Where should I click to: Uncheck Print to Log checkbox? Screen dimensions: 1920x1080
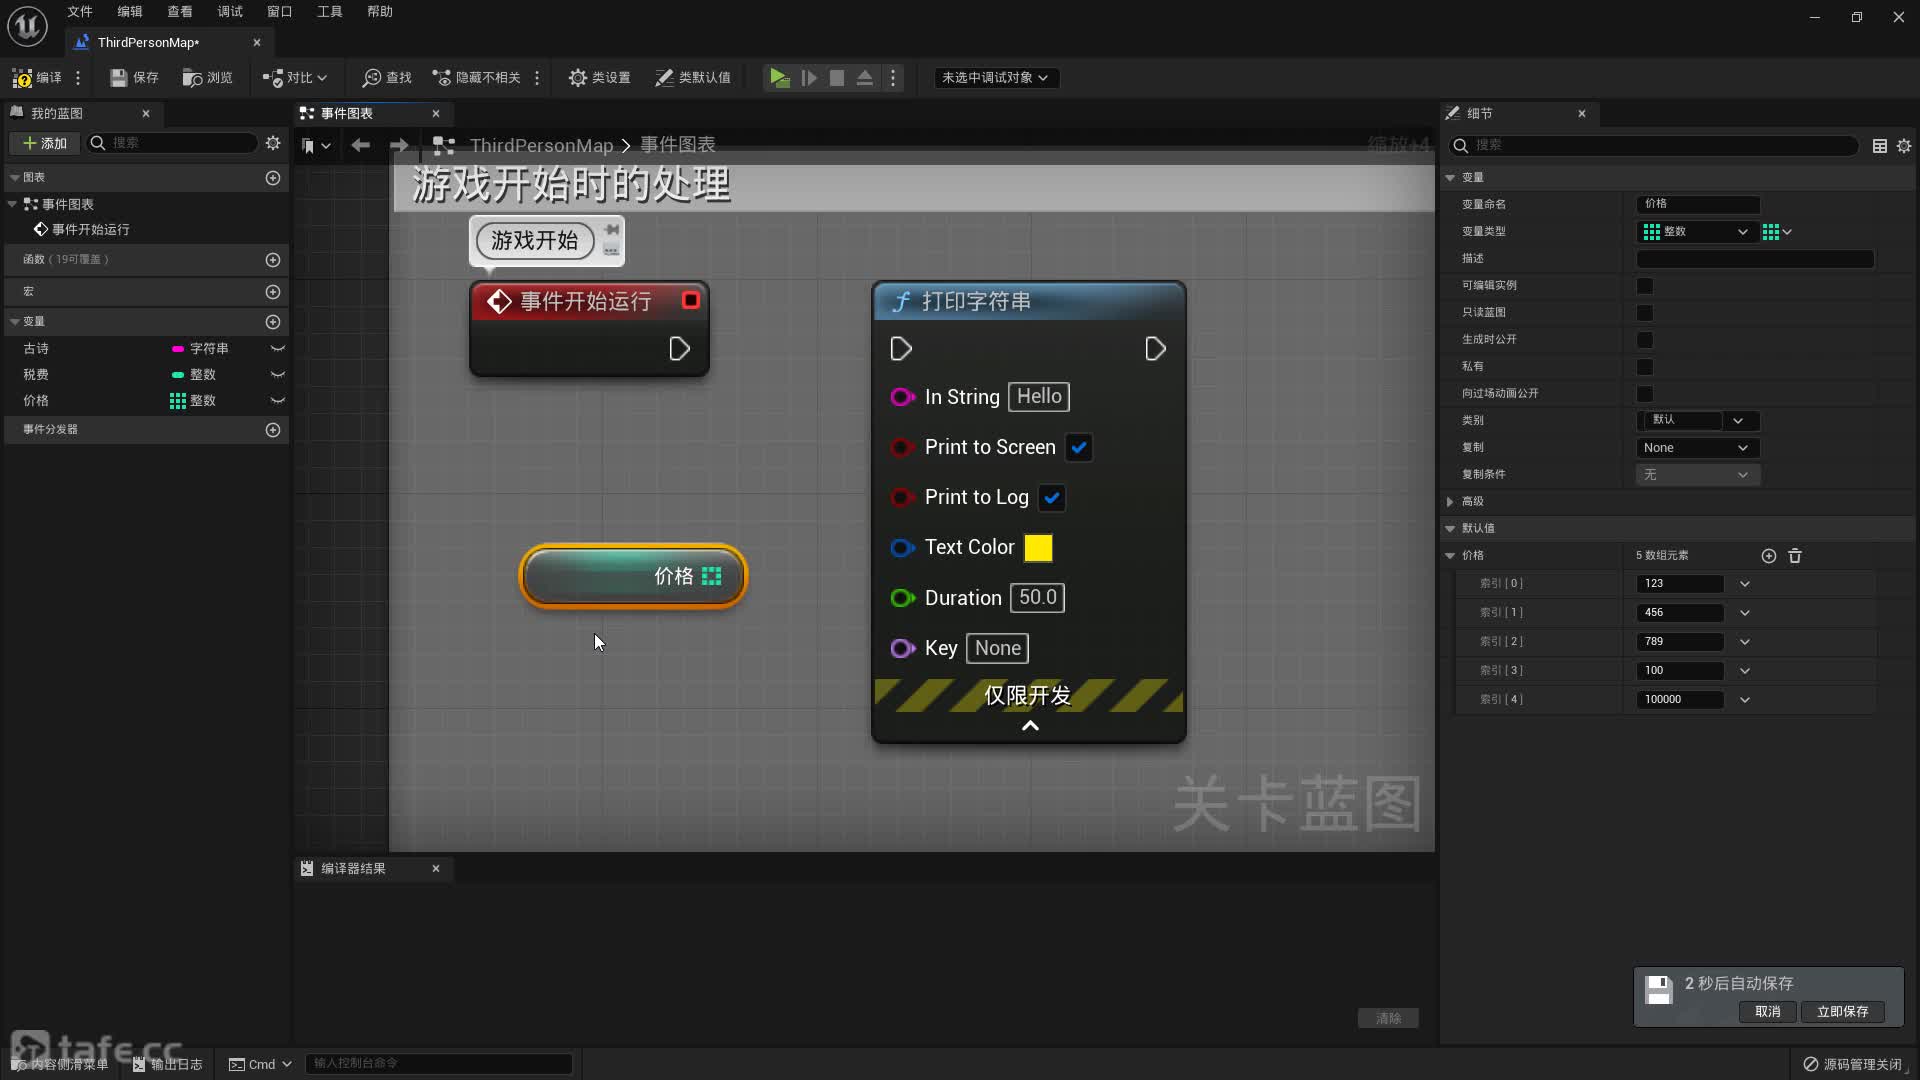tap(1051, 497)
